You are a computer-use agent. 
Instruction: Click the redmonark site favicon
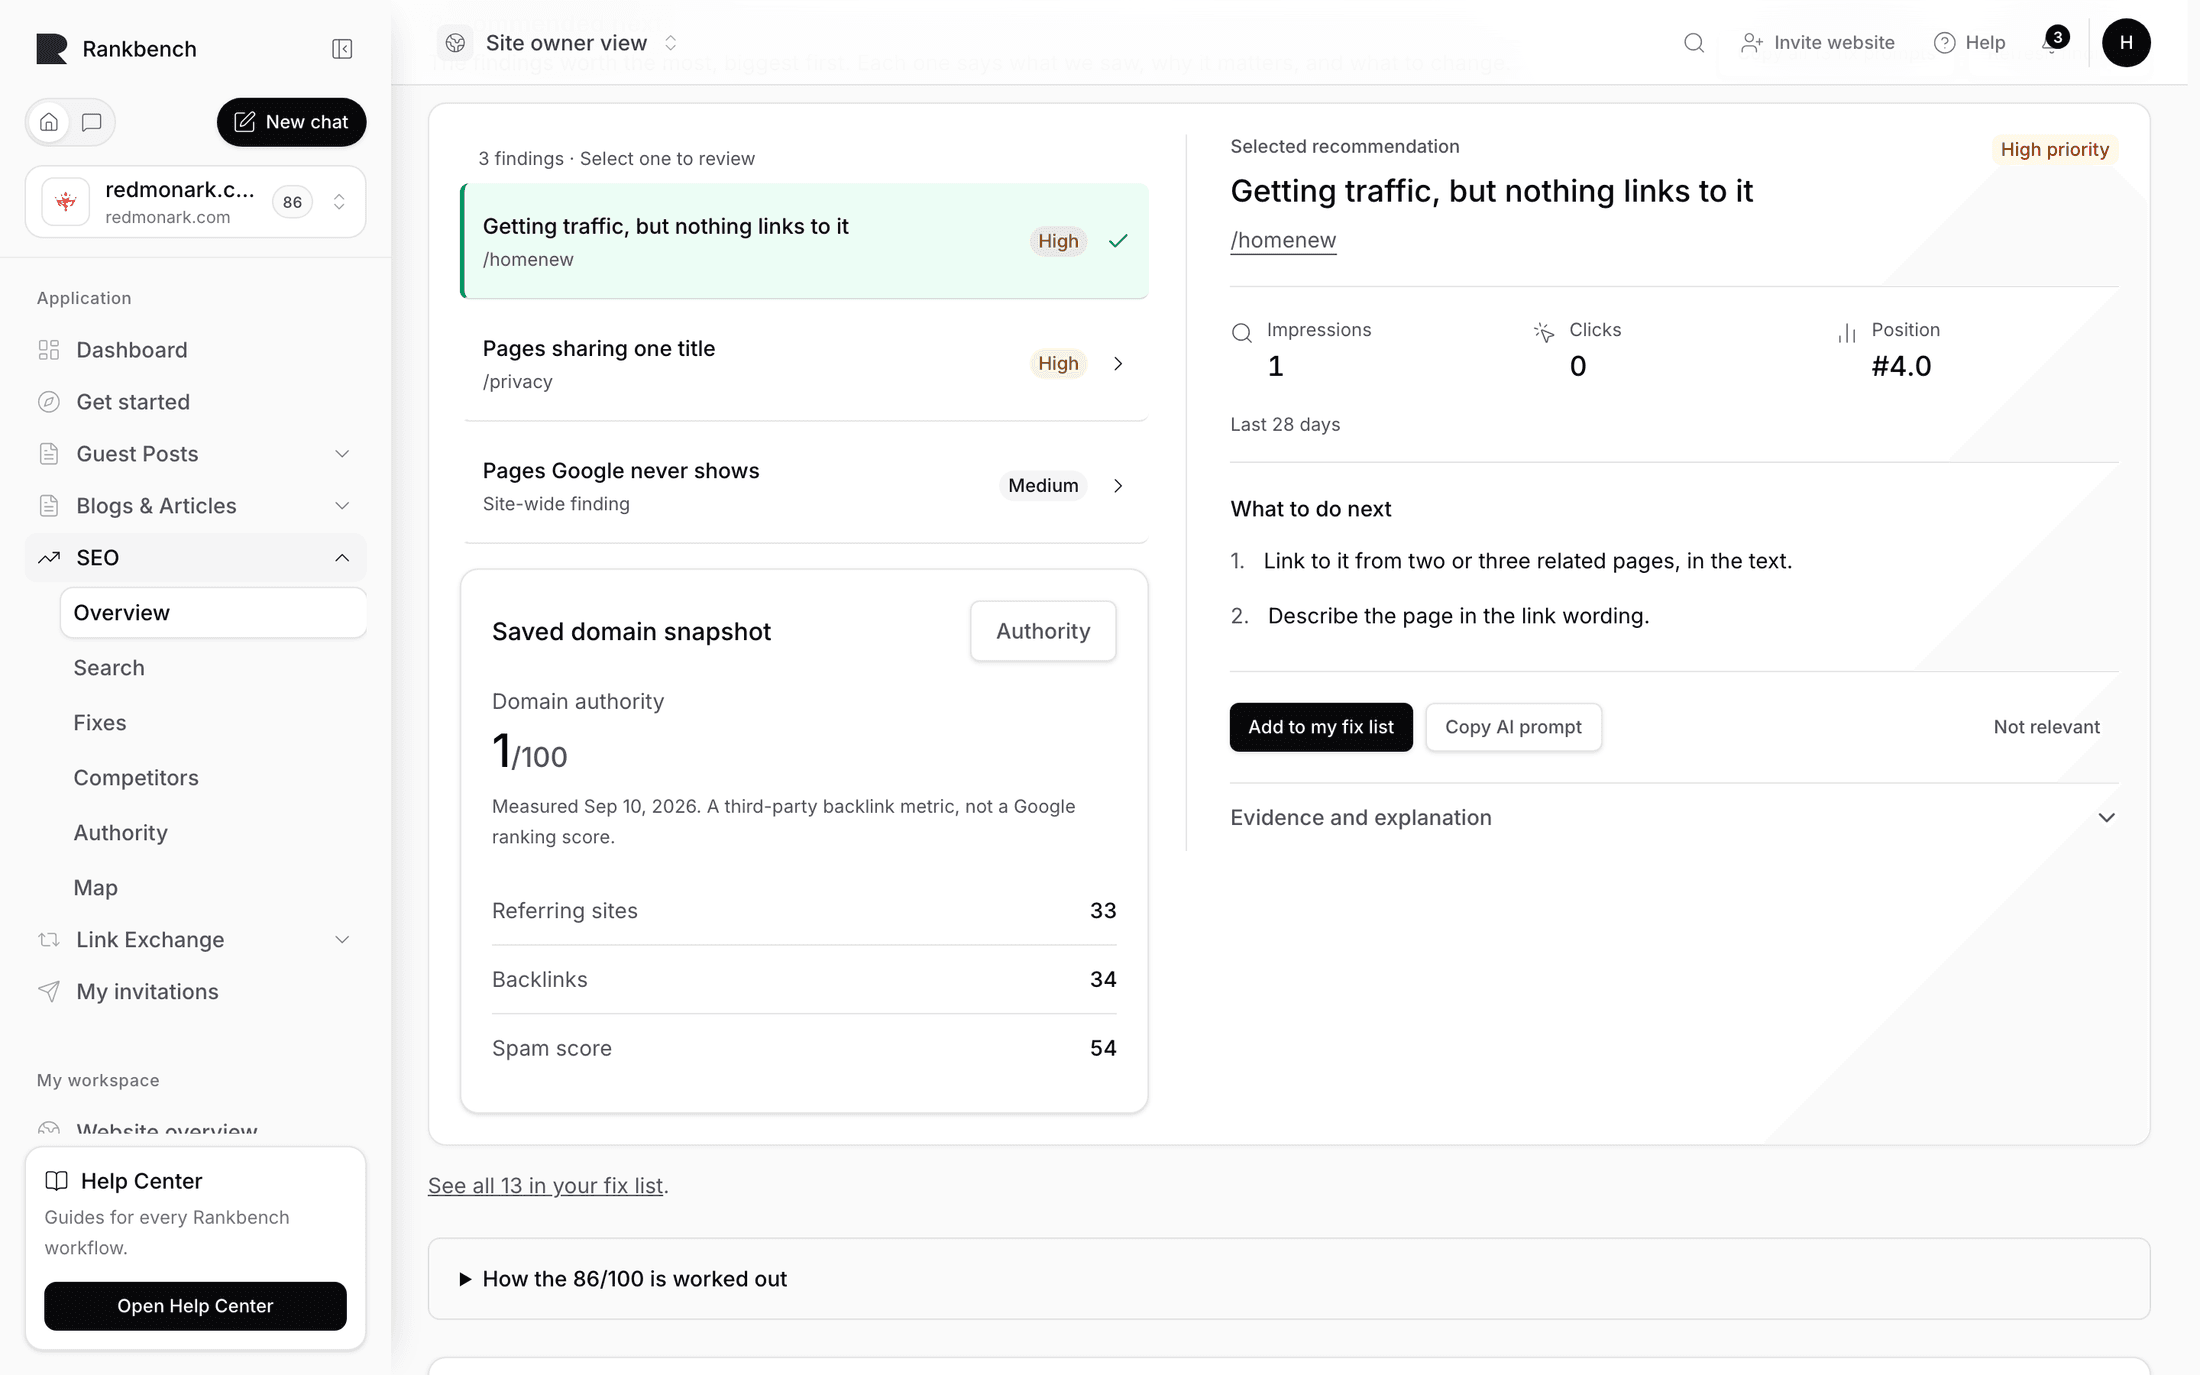point(66,202)
